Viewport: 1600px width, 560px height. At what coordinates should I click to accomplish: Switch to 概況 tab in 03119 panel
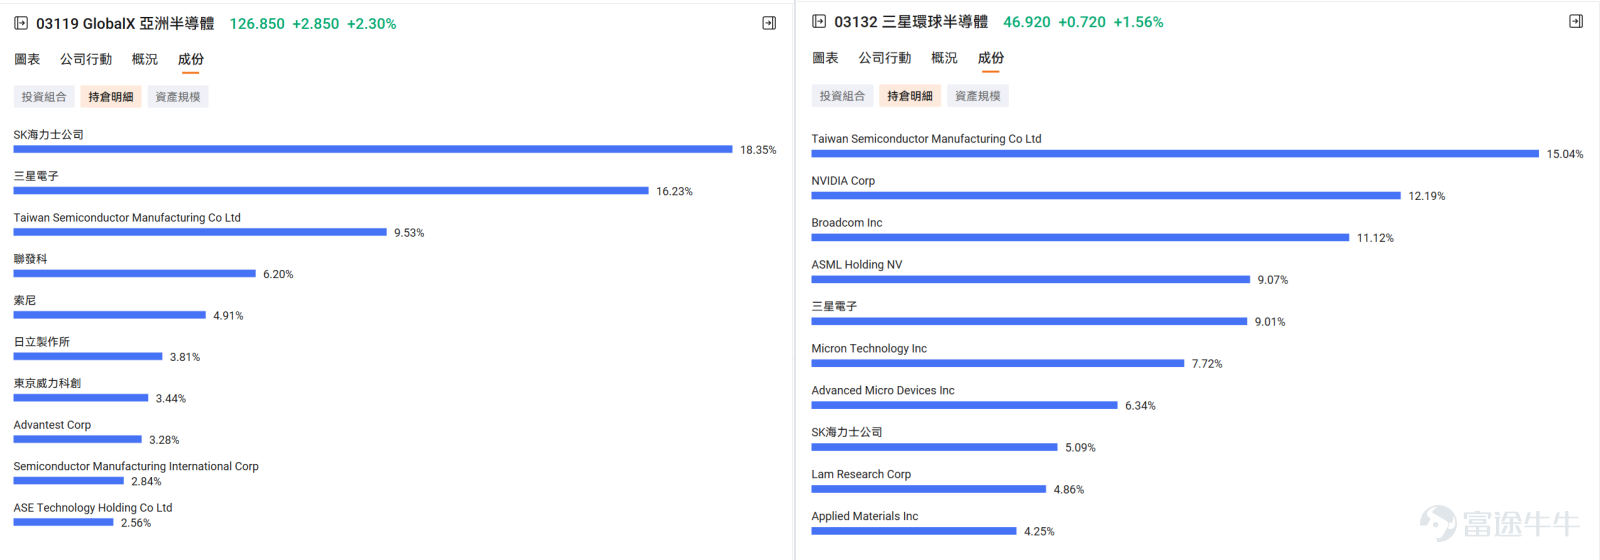click(x=145, y=59)
